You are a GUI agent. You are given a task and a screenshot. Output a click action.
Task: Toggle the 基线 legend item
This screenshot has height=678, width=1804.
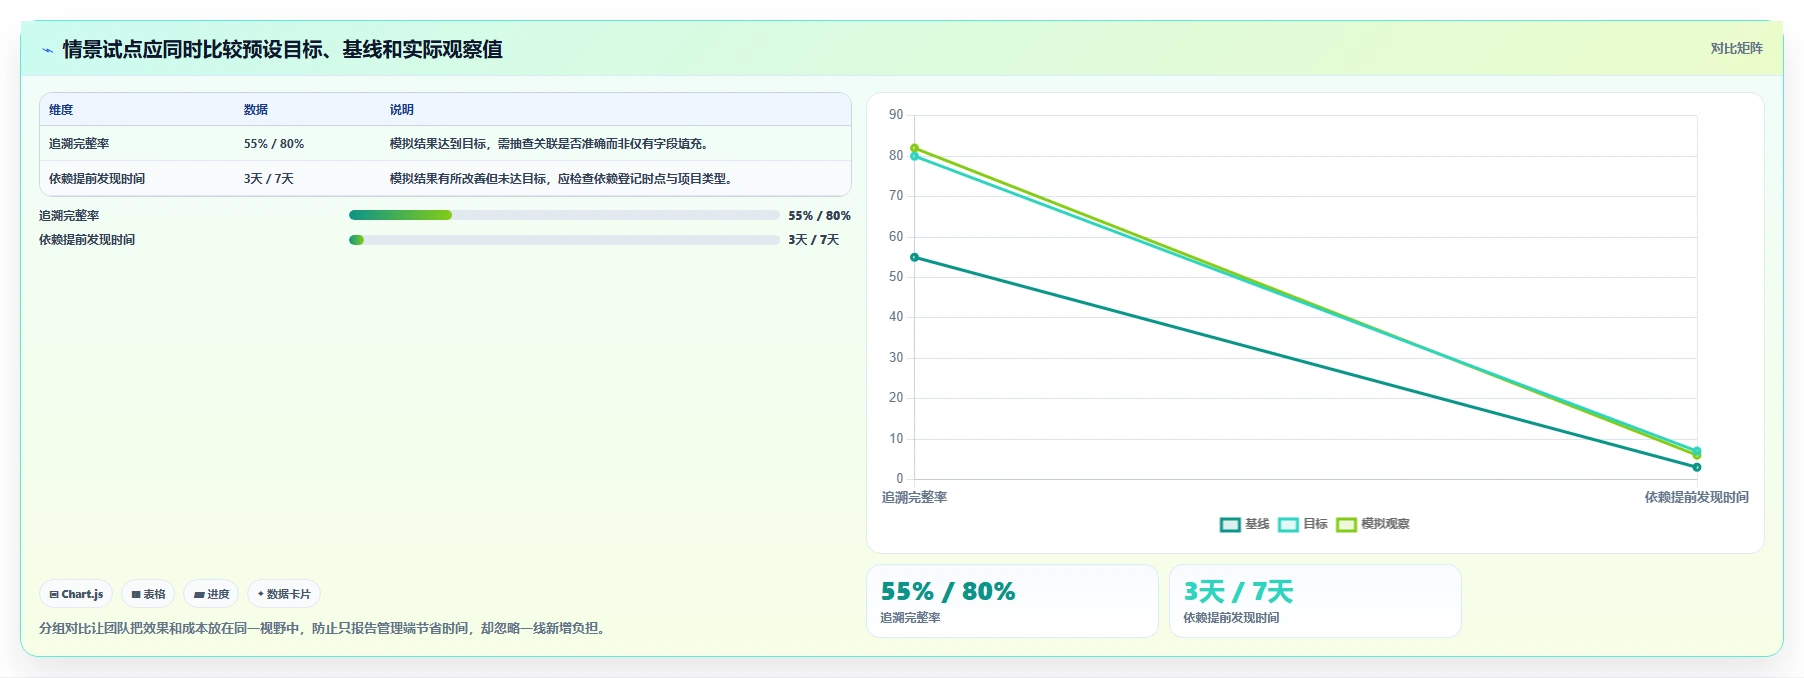tap(1245, 524)
